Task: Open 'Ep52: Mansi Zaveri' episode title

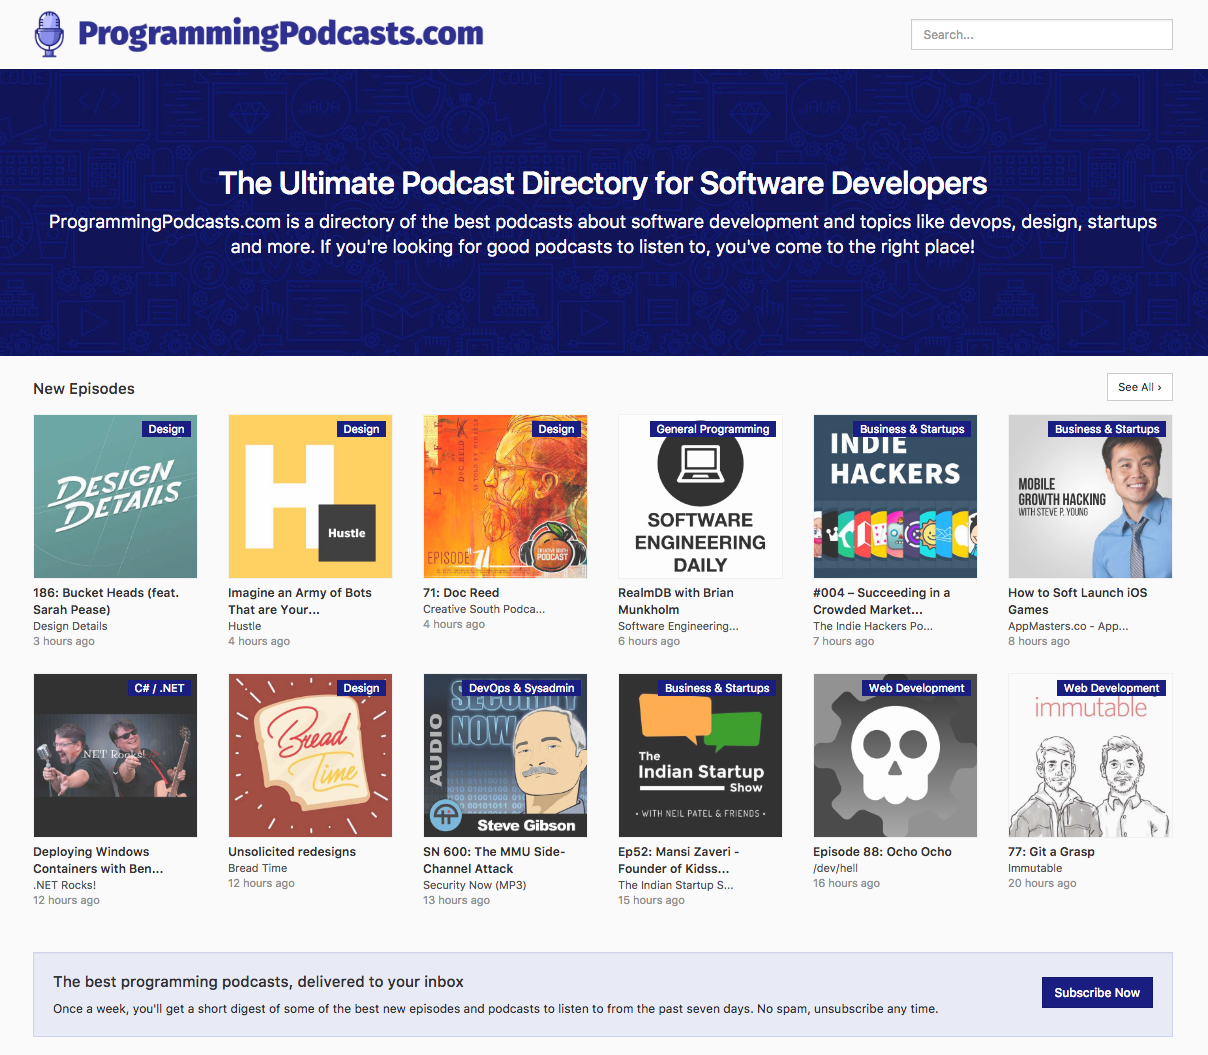Action: pyautogui.click(x=679, y=860)
